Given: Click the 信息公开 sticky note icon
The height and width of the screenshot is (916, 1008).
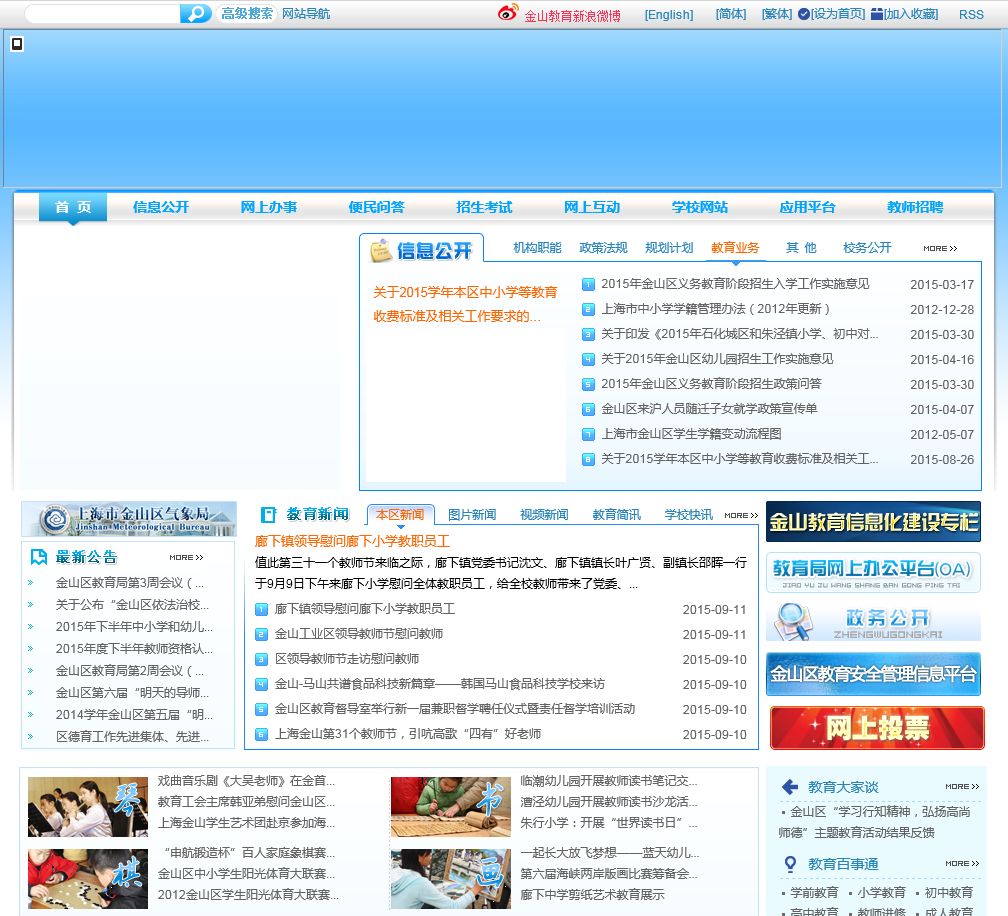Looking at the screenshot, I should pos(381,251).
